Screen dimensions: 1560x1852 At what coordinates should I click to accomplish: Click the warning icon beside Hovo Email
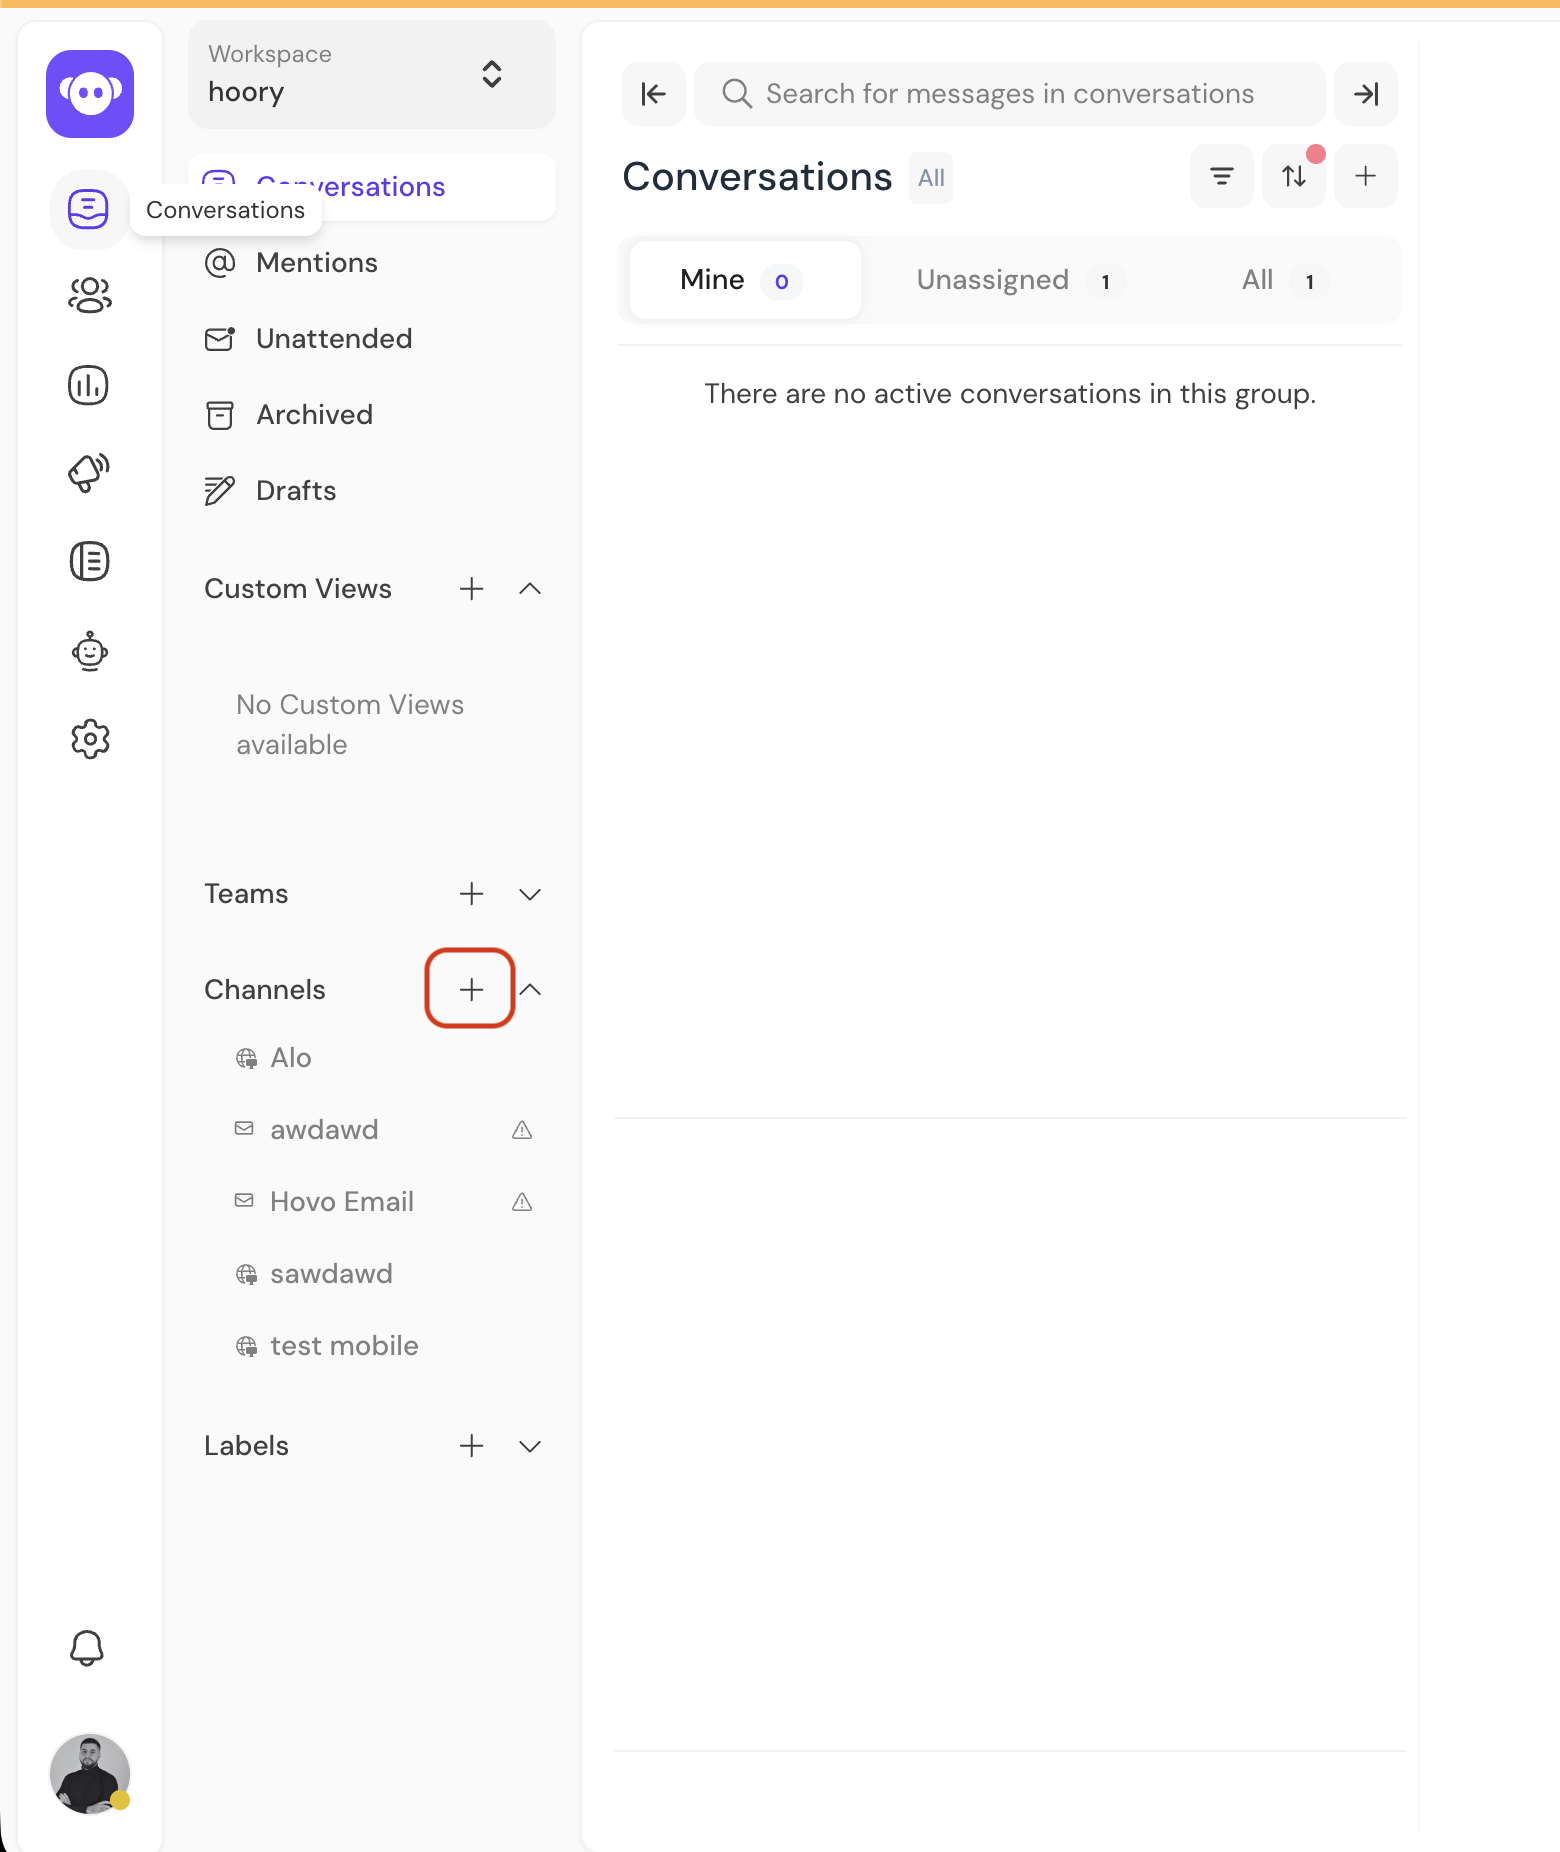click(522, 1202)
